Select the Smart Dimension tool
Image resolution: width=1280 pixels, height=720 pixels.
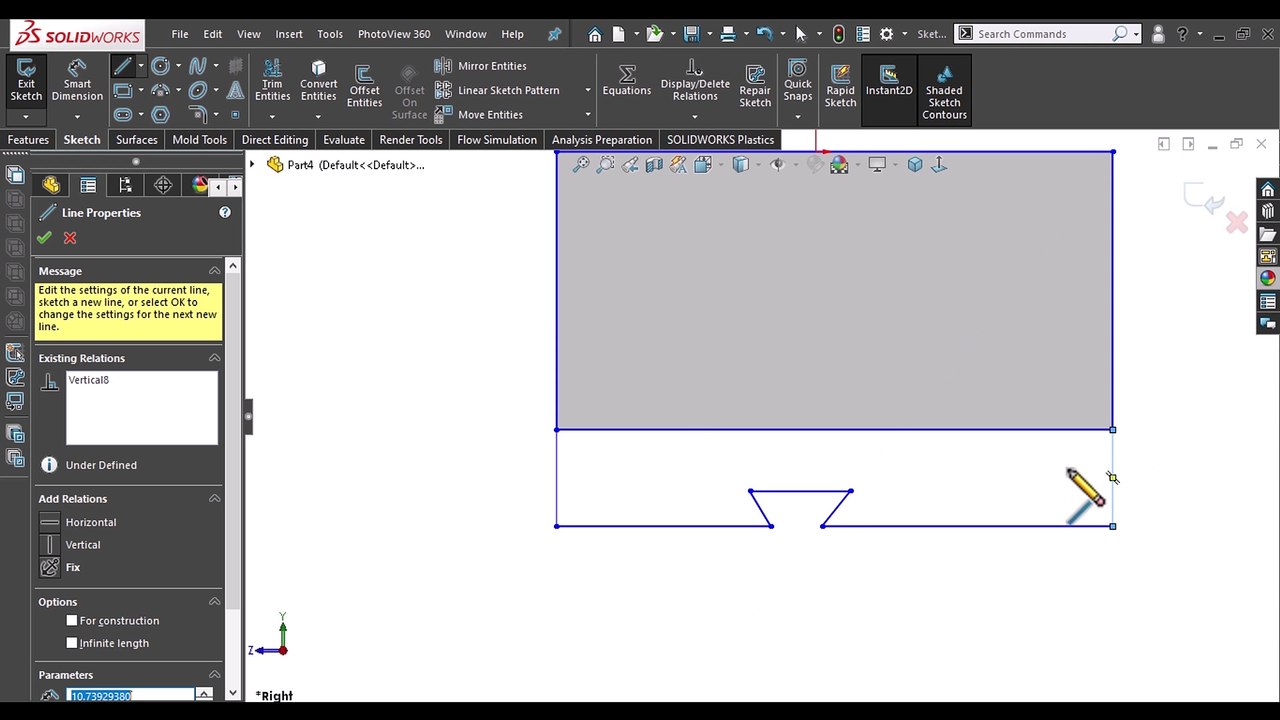point(77,80)
